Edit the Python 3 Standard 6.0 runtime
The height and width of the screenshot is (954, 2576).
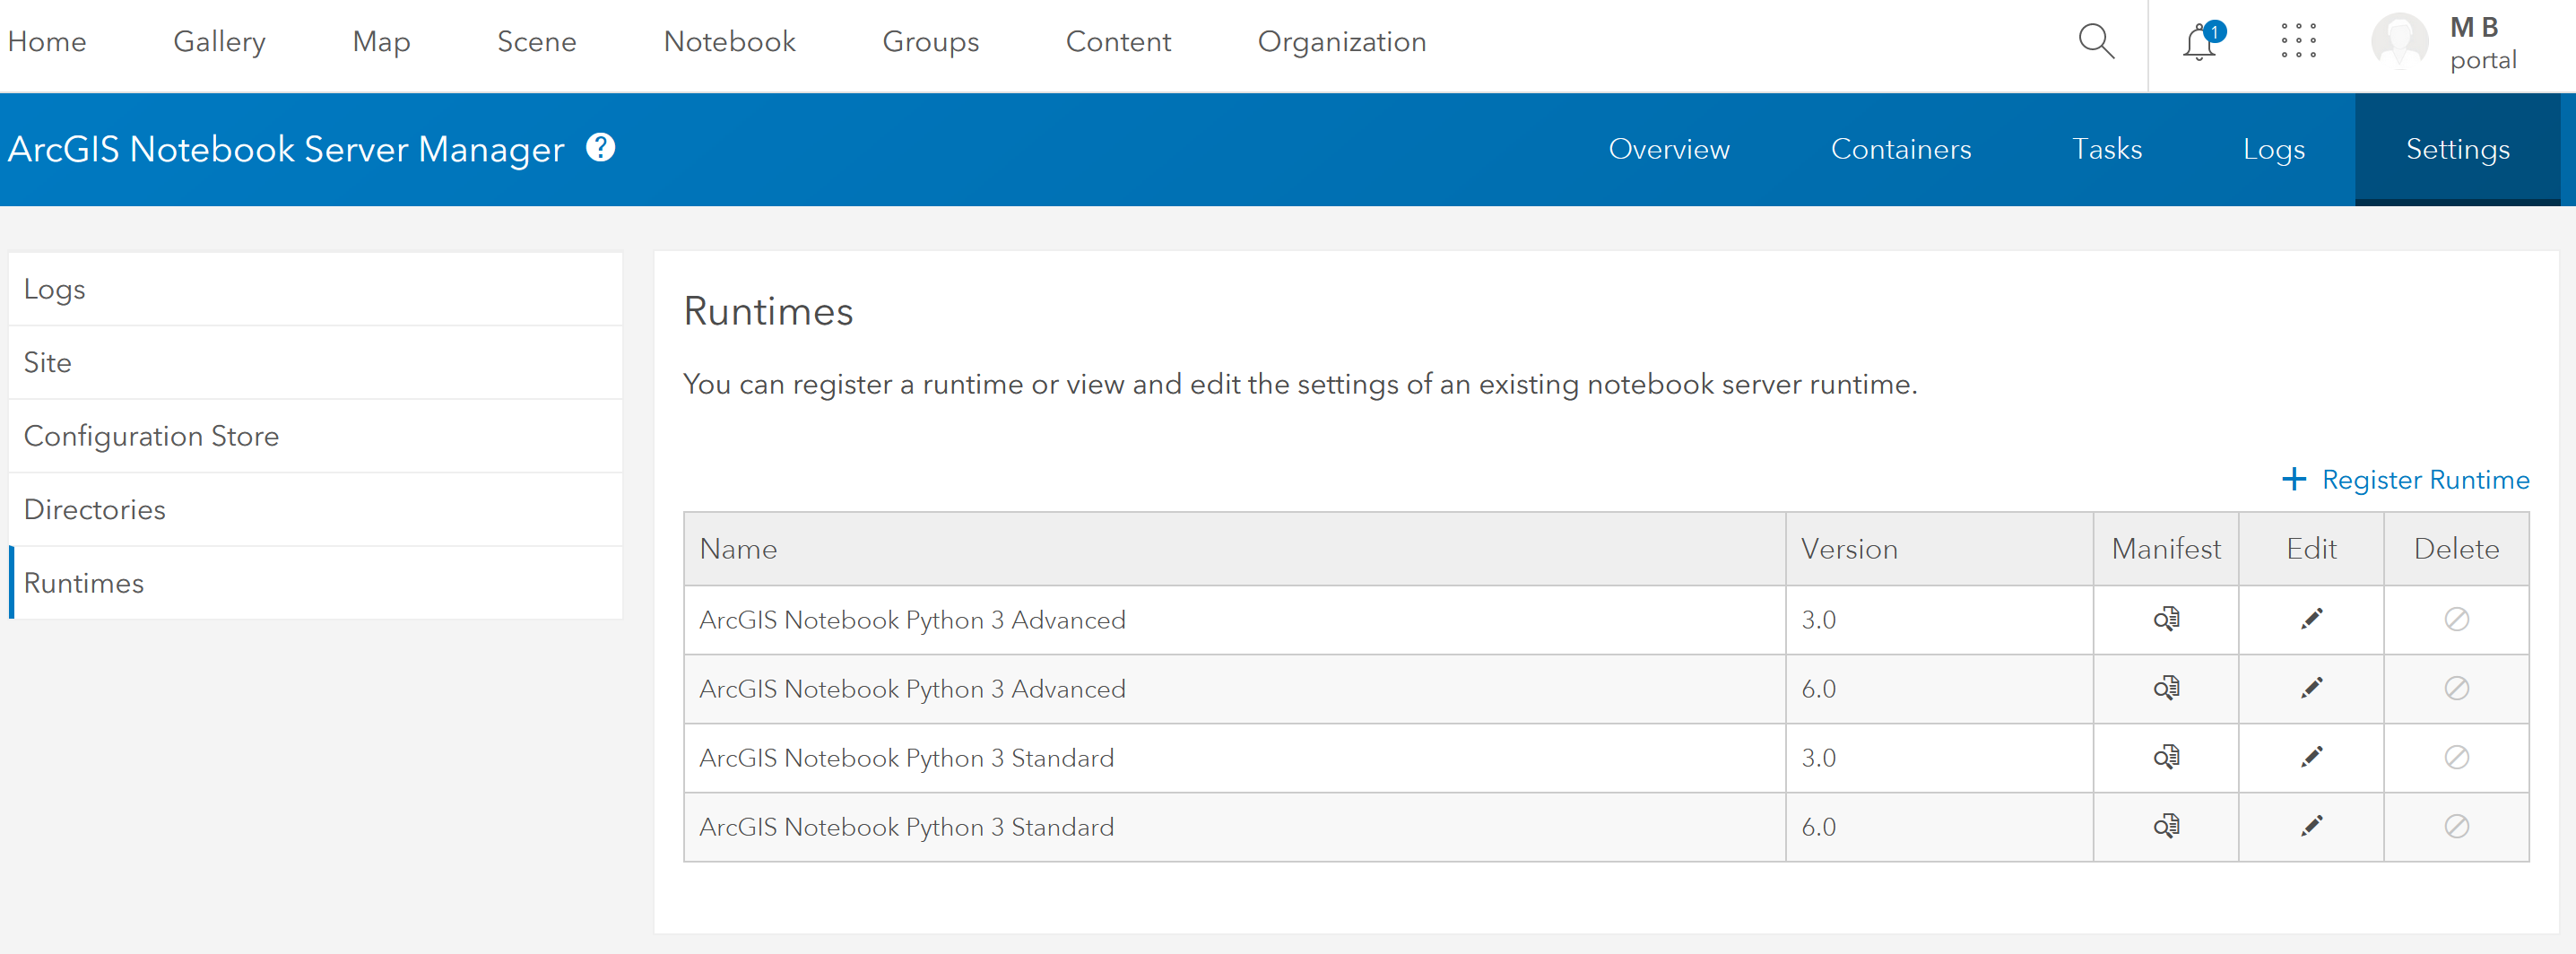(x=2311, y=827)
